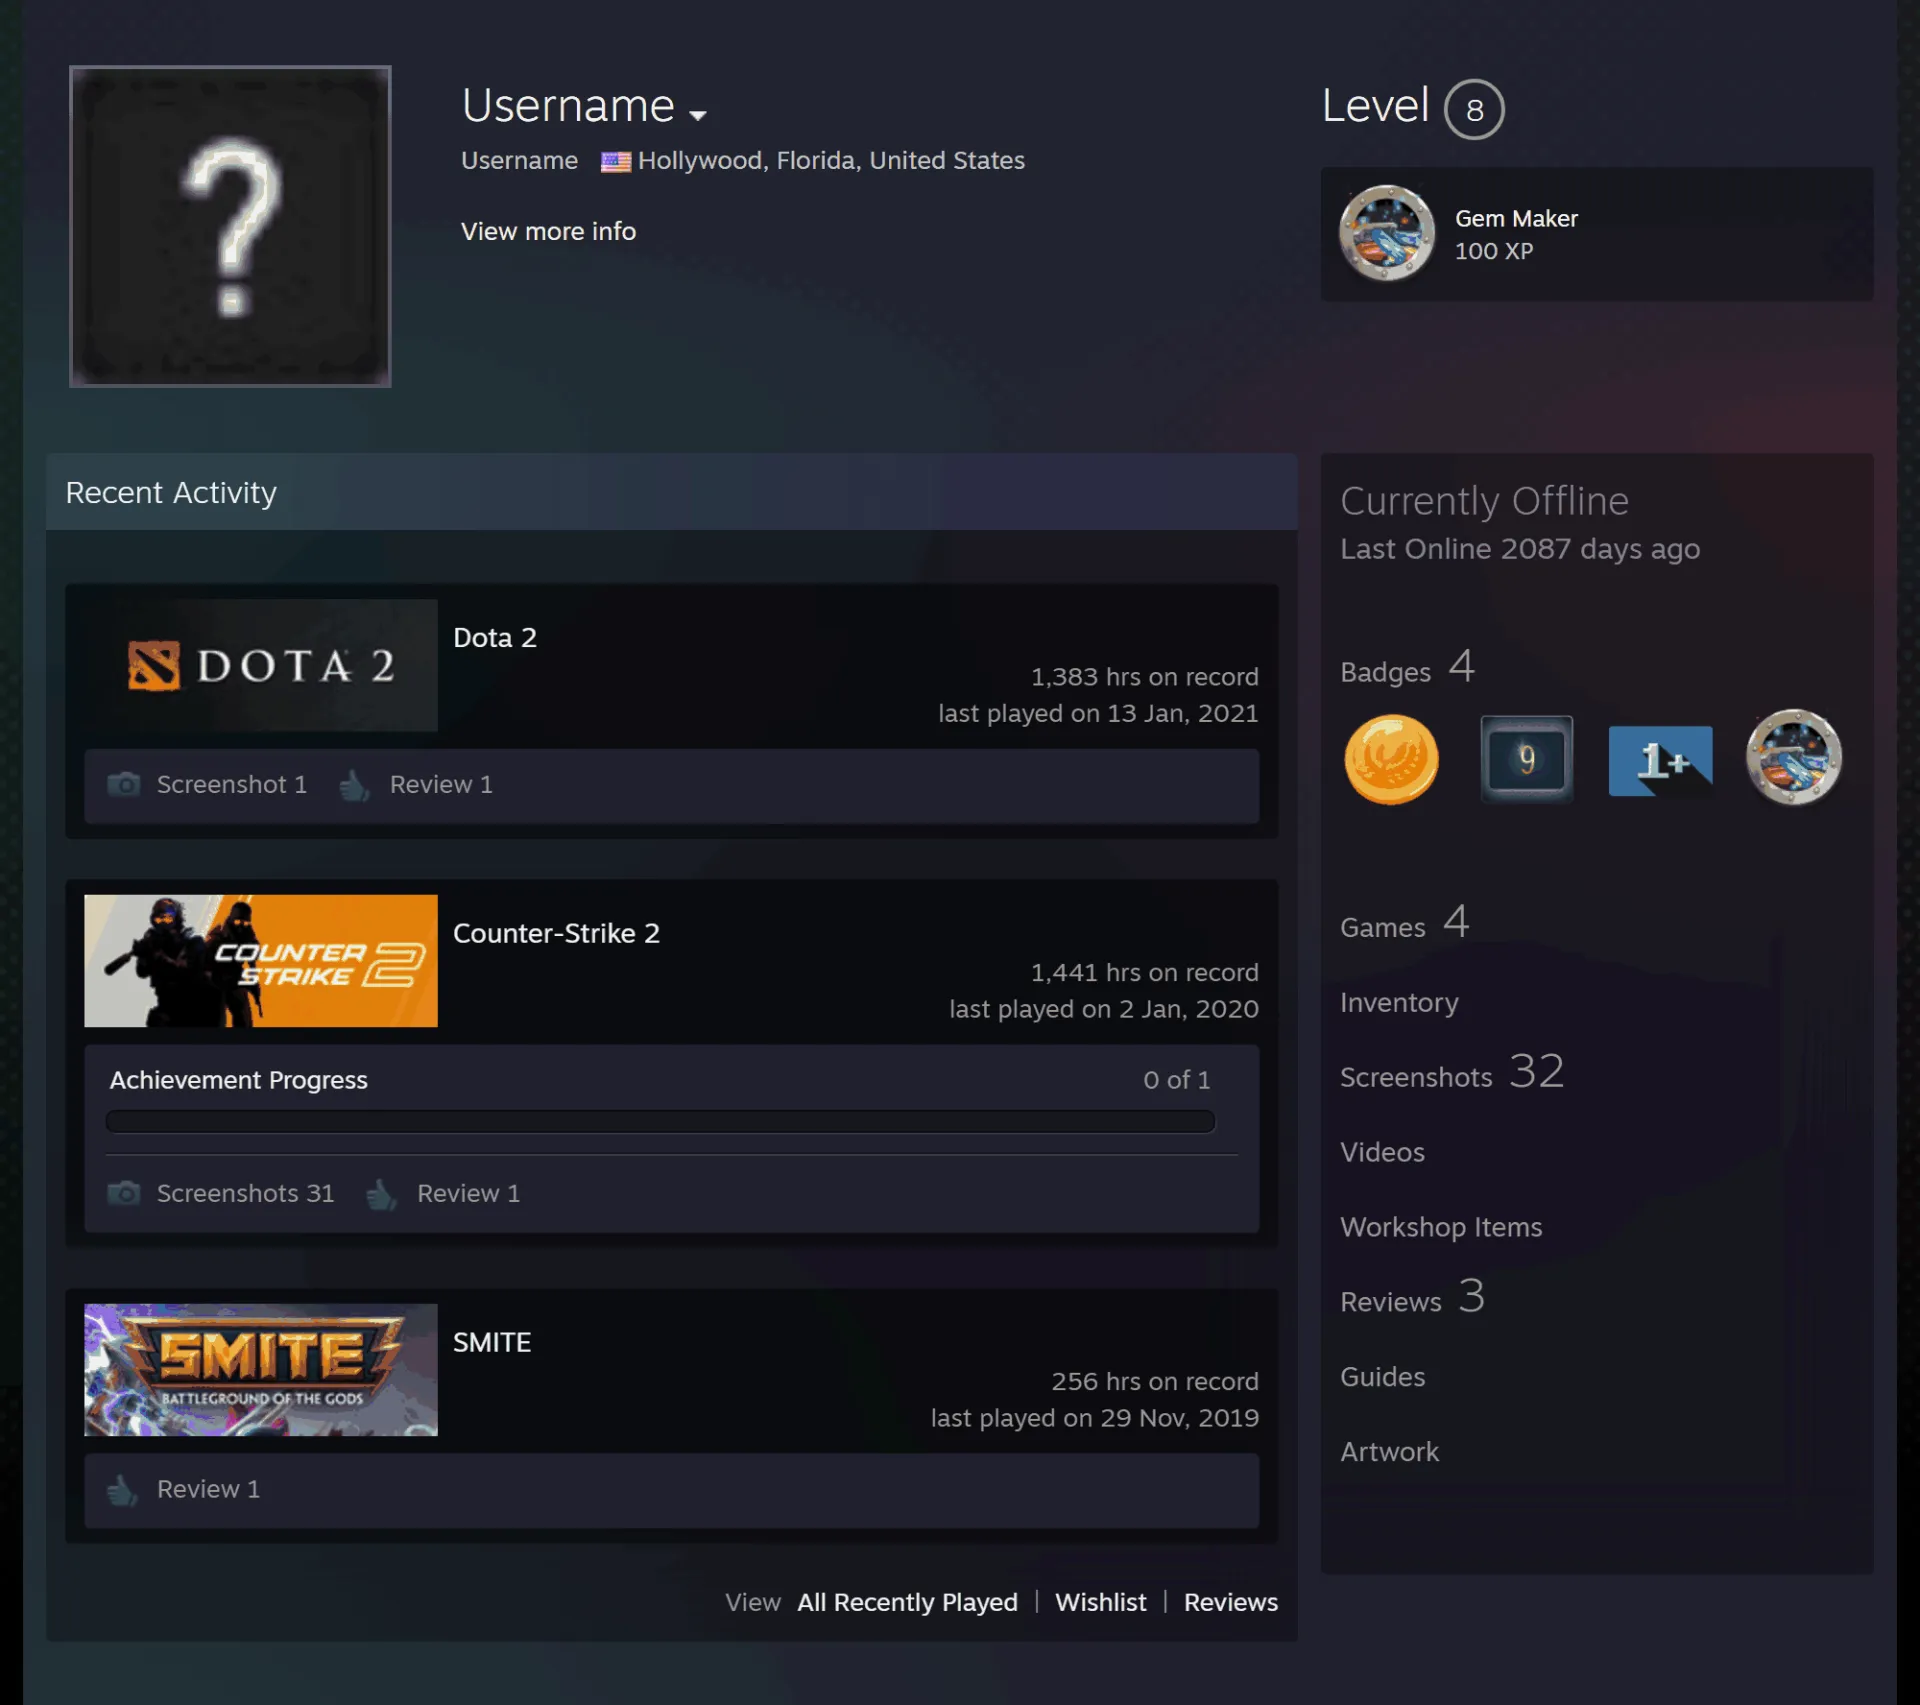
Task: Open Review 1 under SMITE
Action: (208, 1490)
